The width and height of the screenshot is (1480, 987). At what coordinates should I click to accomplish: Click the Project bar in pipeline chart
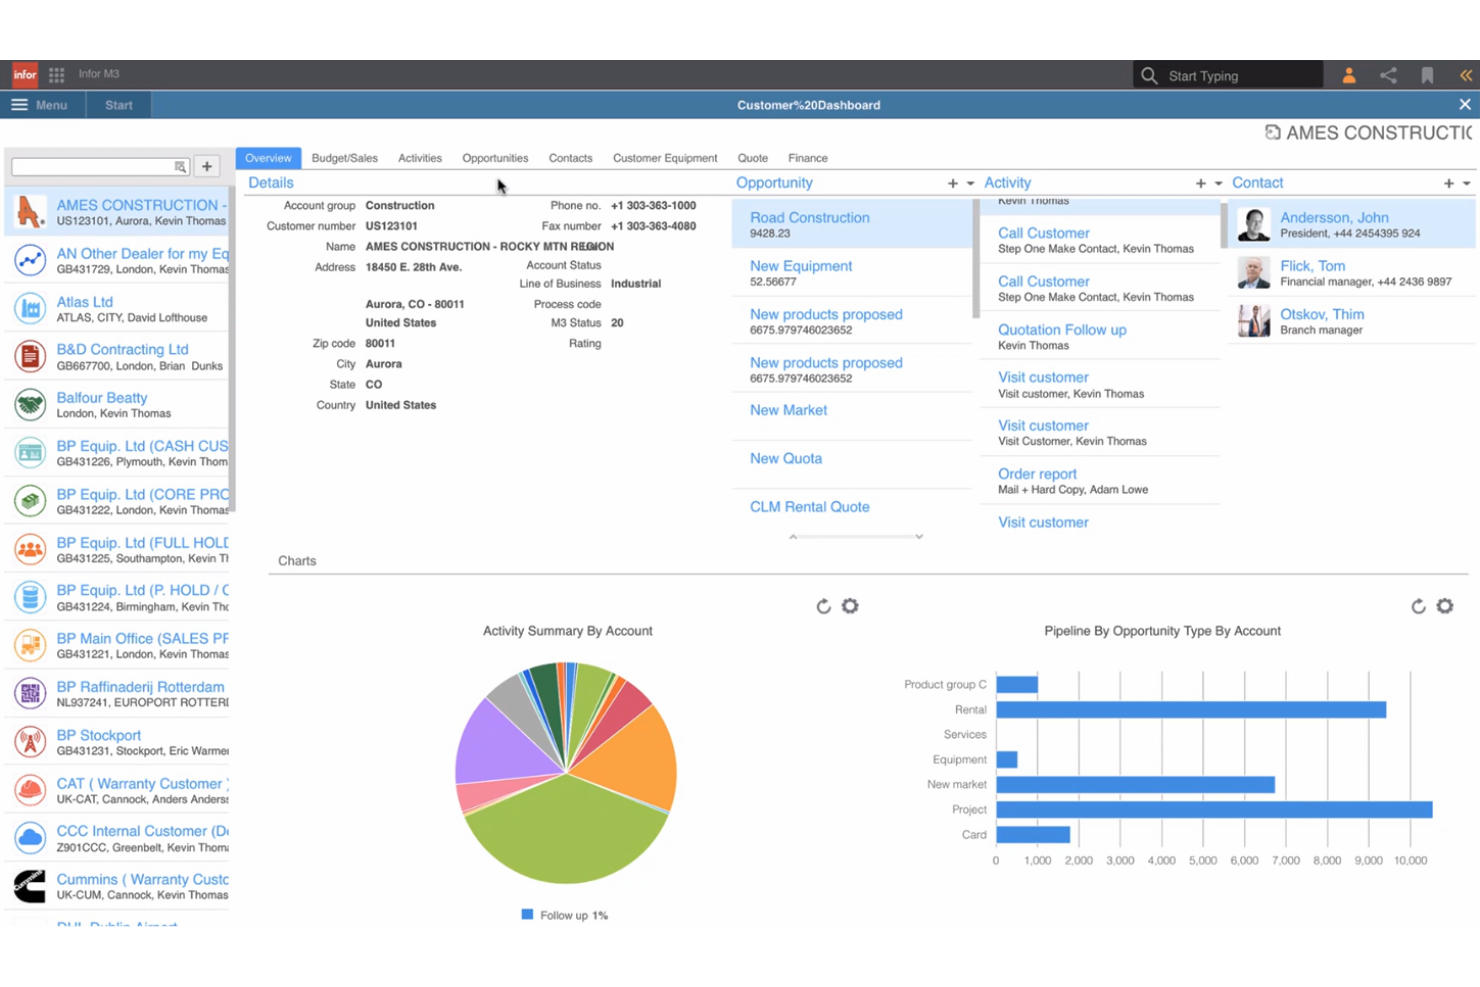pyautogui.click(x=1214, y=810)
